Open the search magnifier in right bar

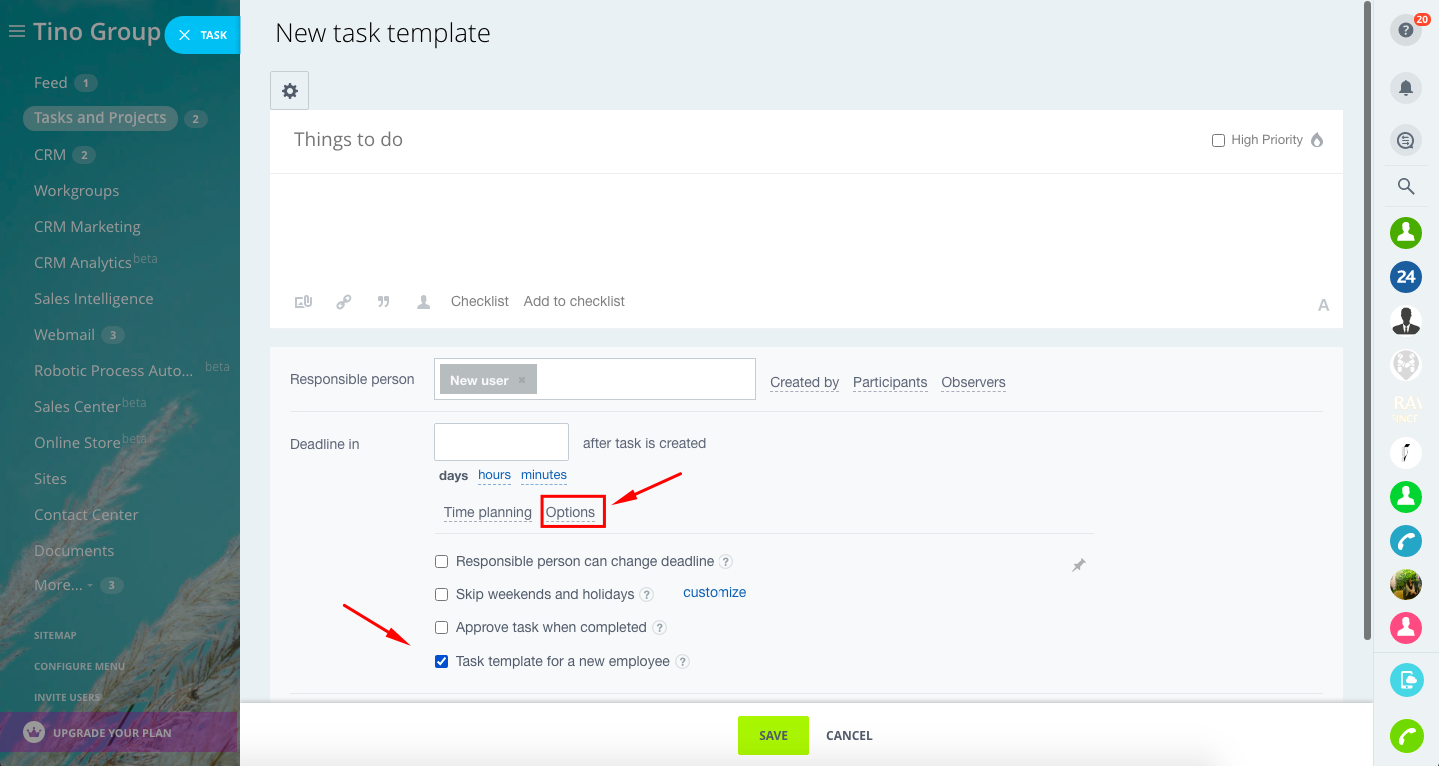point(1406,186)
